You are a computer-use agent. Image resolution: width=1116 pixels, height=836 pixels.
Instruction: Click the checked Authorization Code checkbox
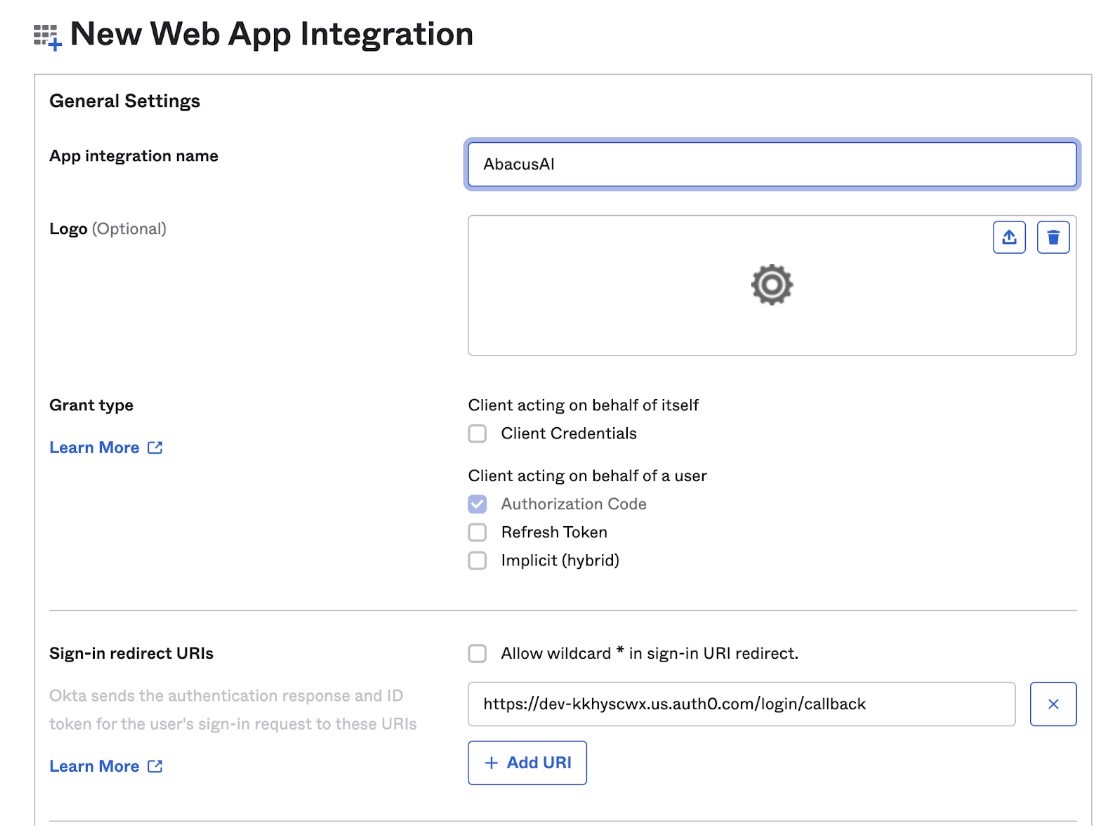pos(477,504)
